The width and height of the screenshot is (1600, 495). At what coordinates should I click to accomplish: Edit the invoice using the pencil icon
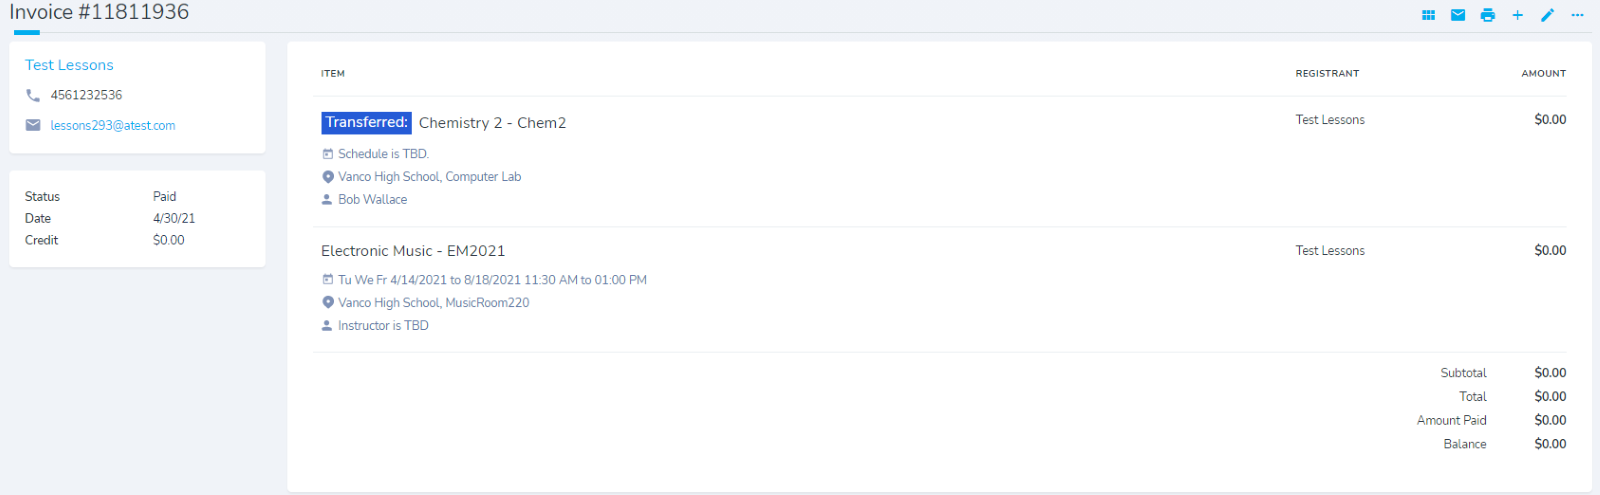tap(1547, 15)
